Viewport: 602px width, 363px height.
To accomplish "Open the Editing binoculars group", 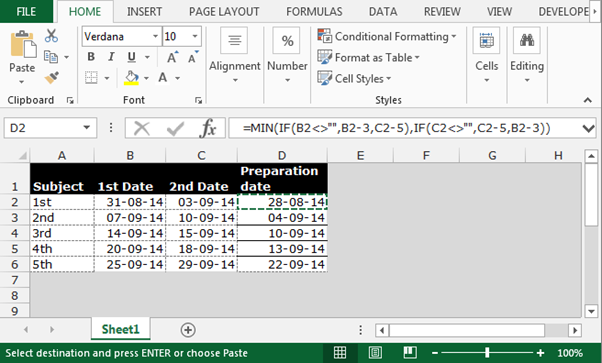I will 527,56.
